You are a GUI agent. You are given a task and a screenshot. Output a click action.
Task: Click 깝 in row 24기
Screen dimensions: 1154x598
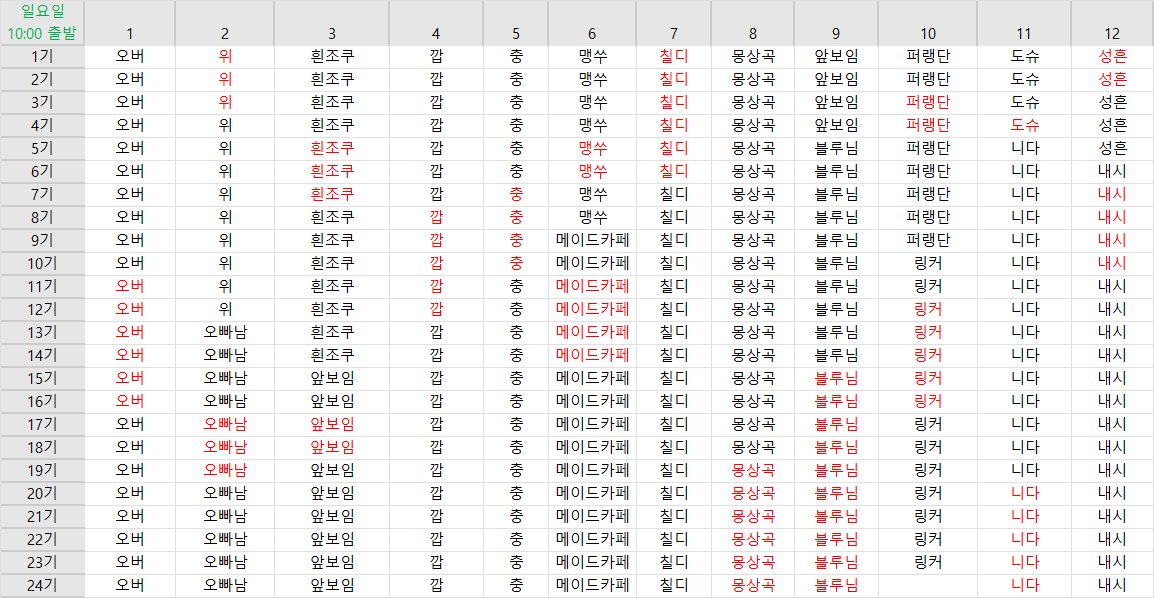point(436,585)
